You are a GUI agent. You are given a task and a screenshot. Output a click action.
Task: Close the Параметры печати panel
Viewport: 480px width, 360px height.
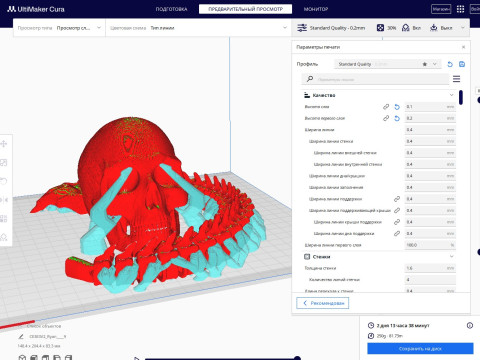click(x=463, y=47)
